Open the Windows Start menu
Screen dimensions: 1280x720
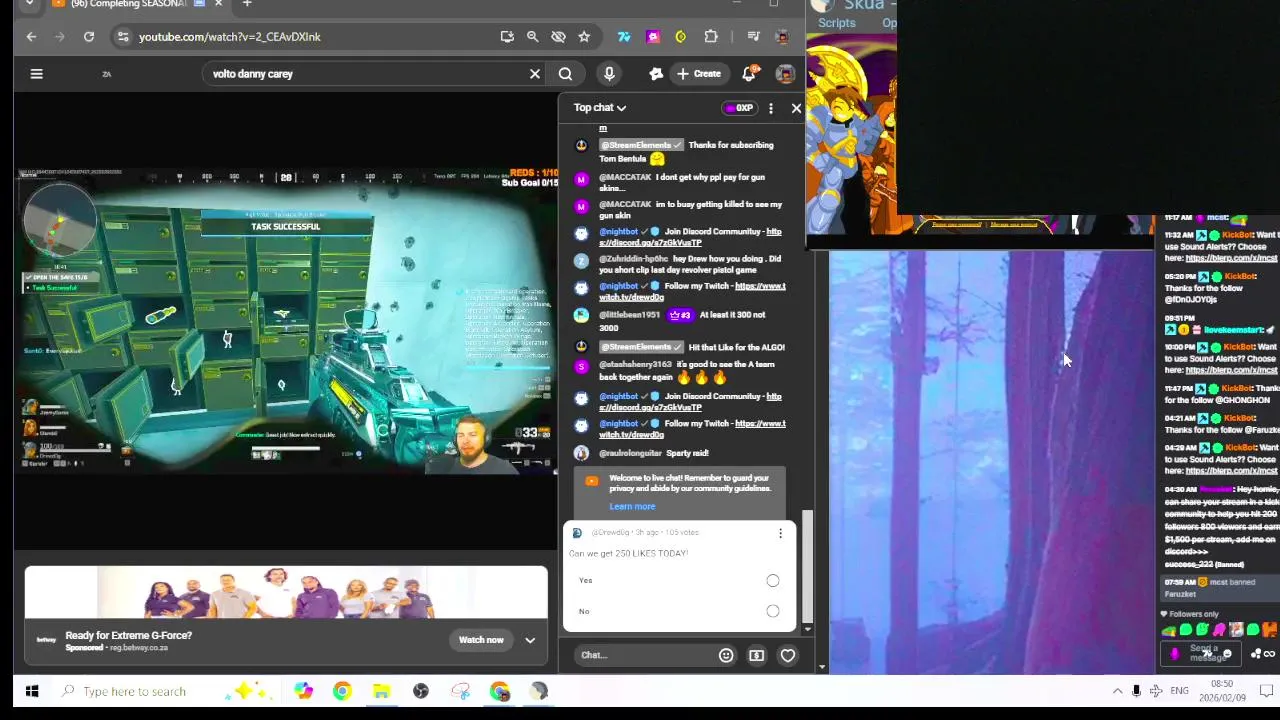(32, 691)
